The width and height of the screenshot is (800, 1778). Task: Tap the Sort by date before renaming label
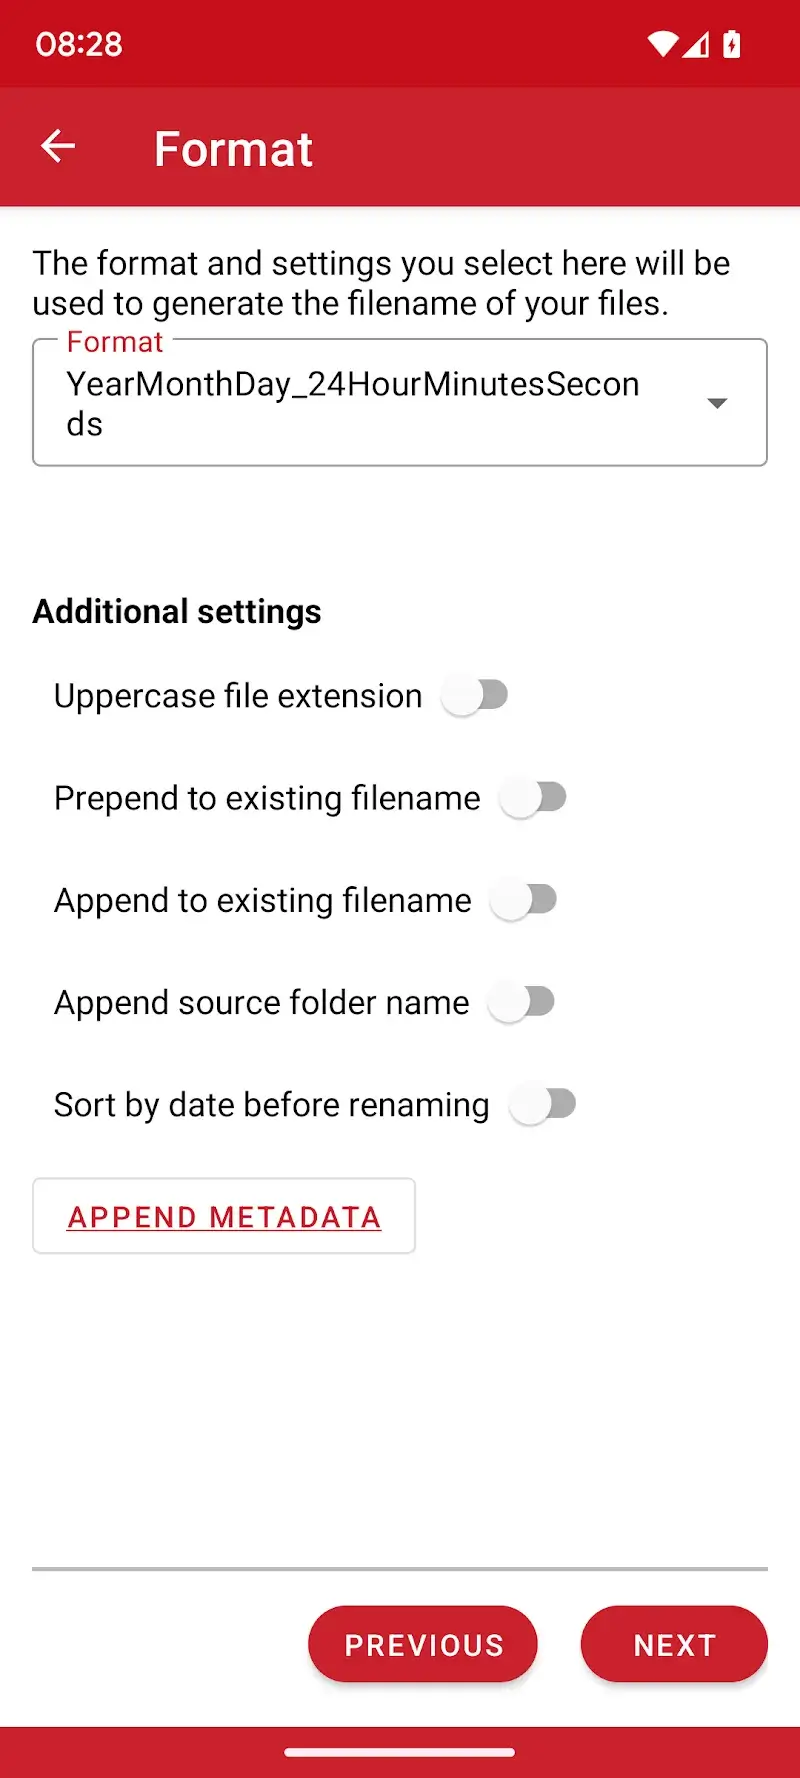272,1105
